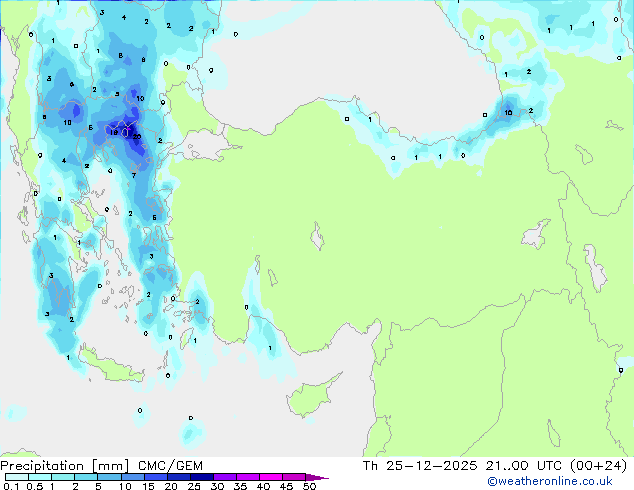Click the '25' legend scale label
The image size is (634, 490).
click(194, 486)
